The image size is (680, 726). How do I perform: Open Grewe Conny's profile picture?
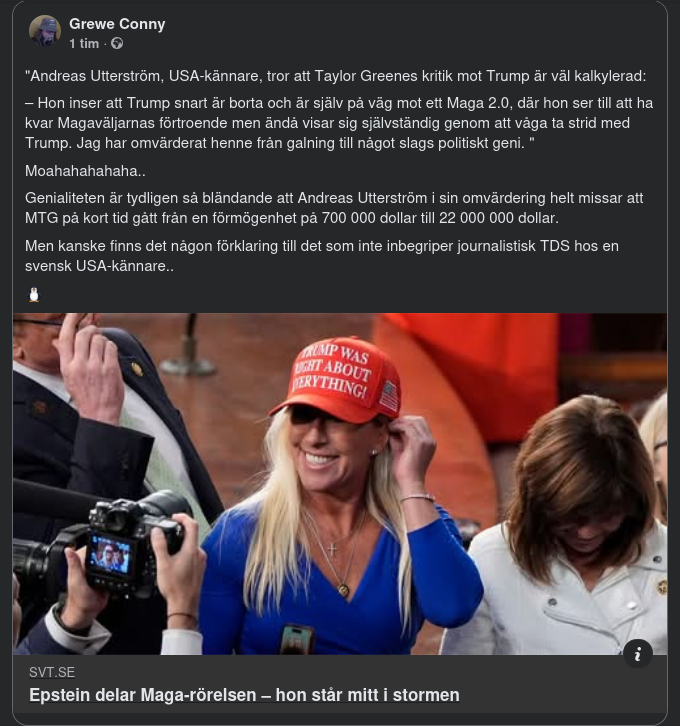point(45,31)
